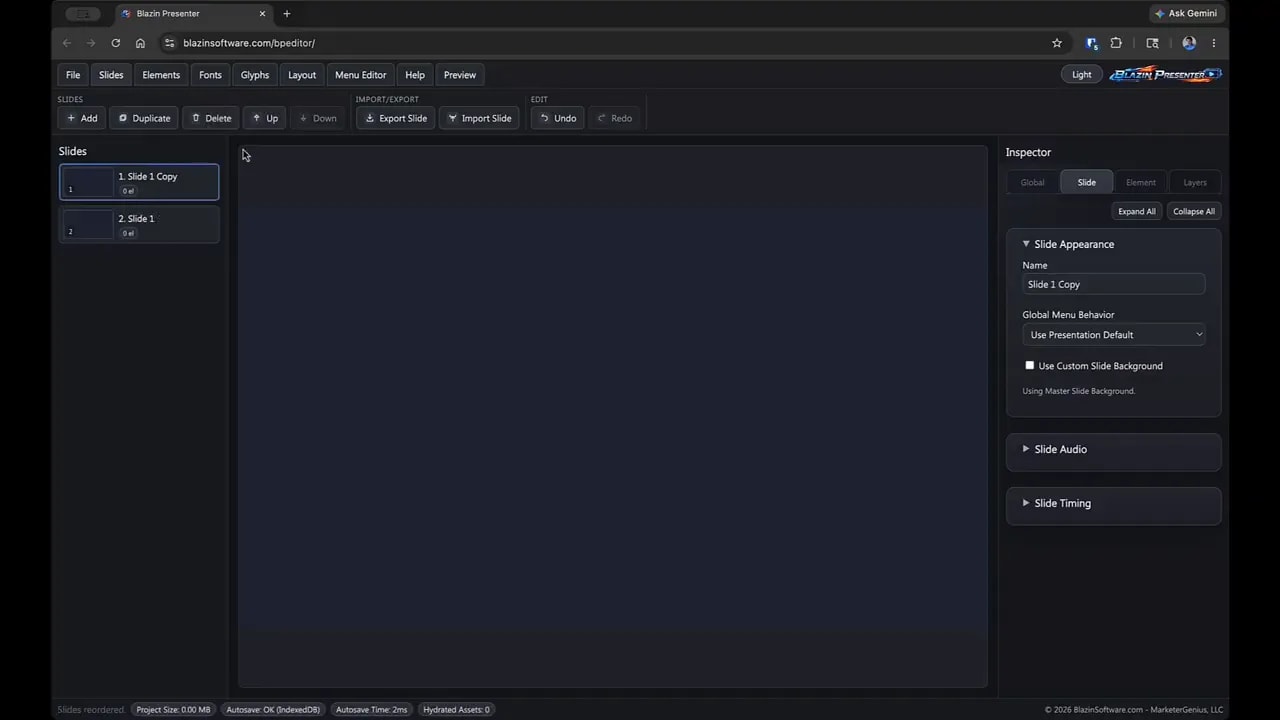Reload the browser page
The width and height of the screenshot is (1280, 720).
116,43
